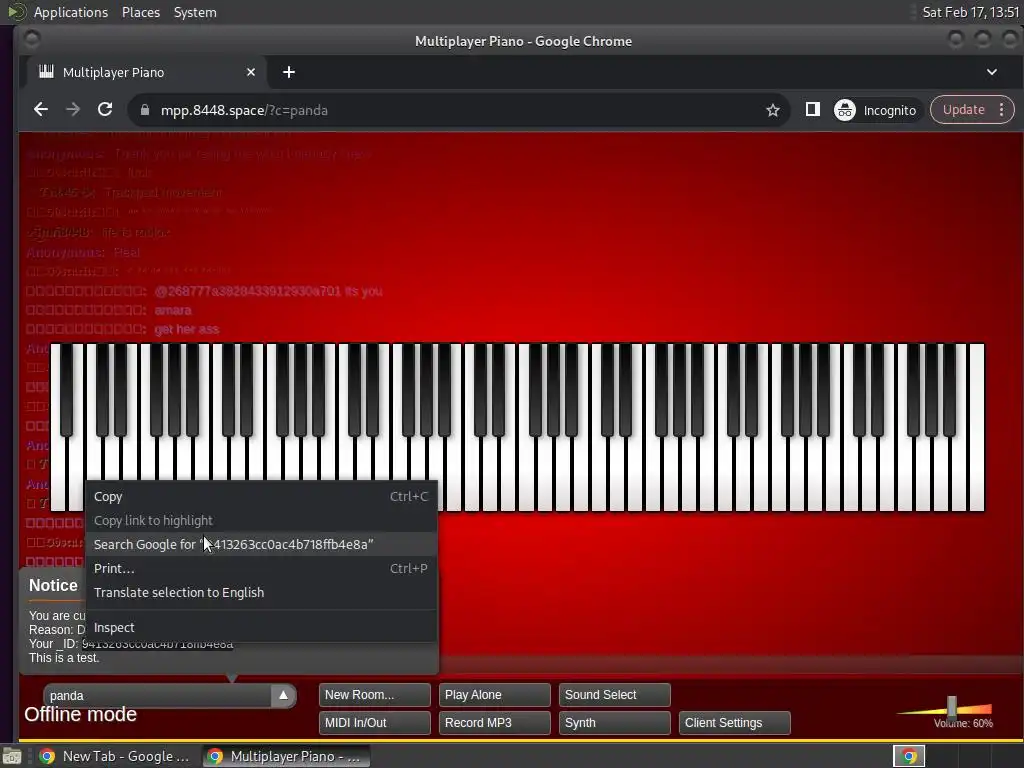Bookmark this page with the star icon
The width and height of the screenshot is (1024, 768).
click(773, 110)
